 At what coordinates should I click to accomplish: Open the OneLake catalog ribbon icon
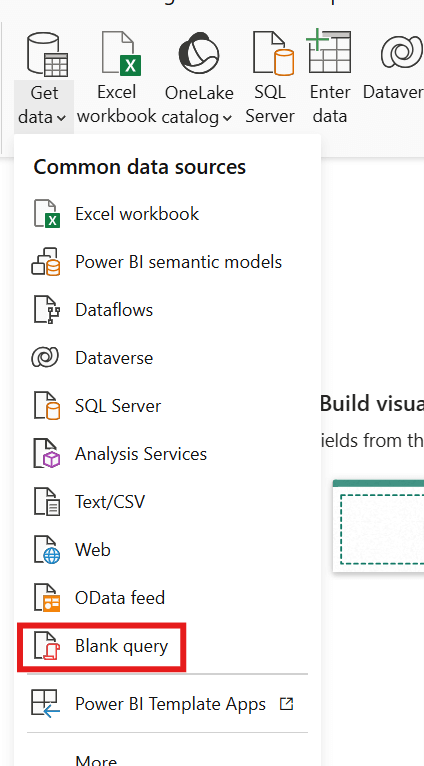[x=199, y=53]
